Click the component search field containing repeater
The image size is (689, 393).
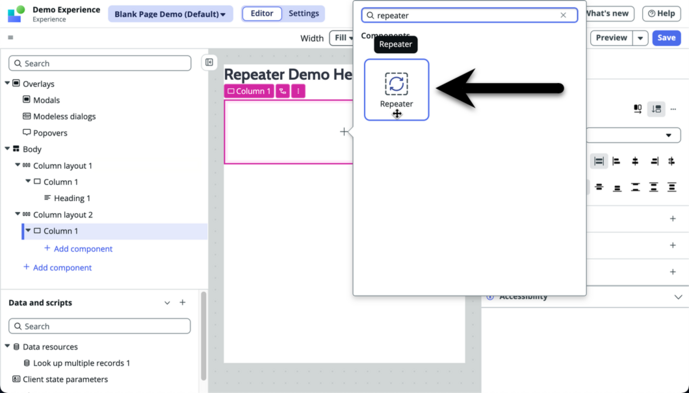click(469, 15)
